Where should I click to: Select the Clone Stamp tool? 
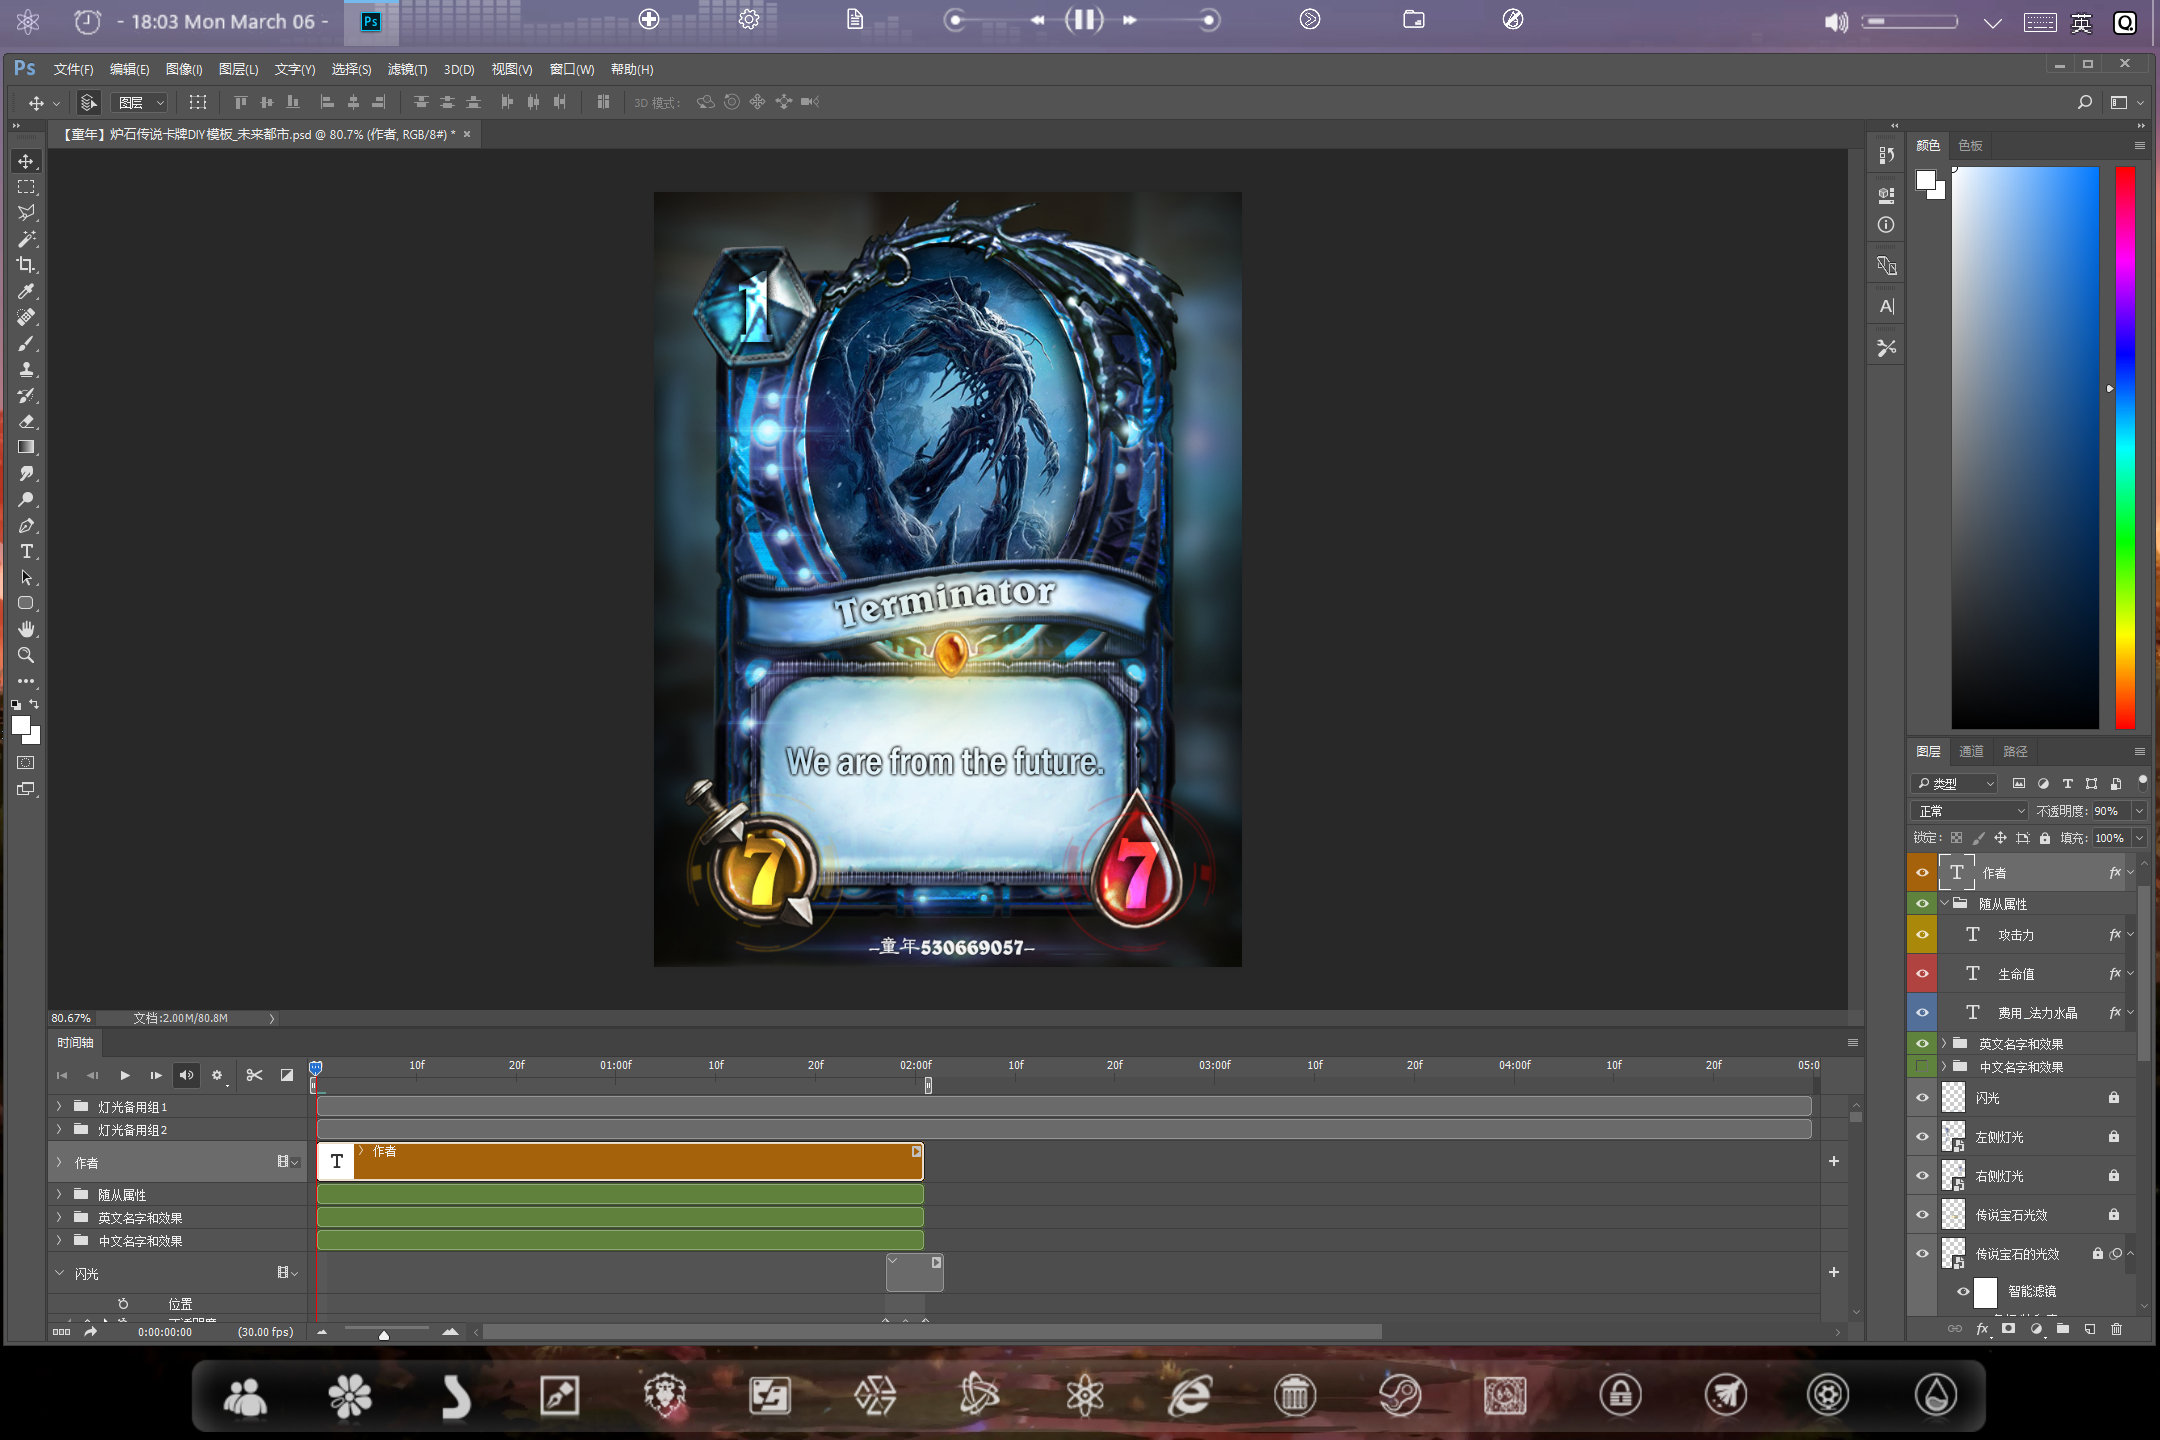(26, 369)
